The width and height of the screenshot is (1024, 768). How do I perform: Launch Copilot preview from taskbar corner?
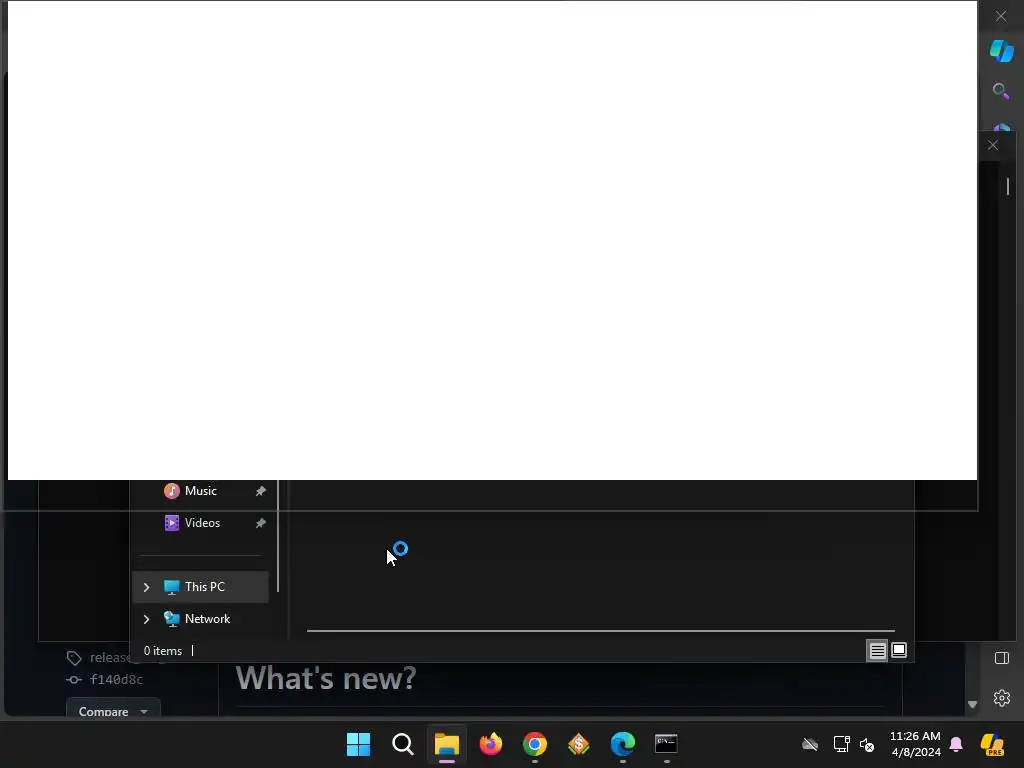click(x=992, y=744)
